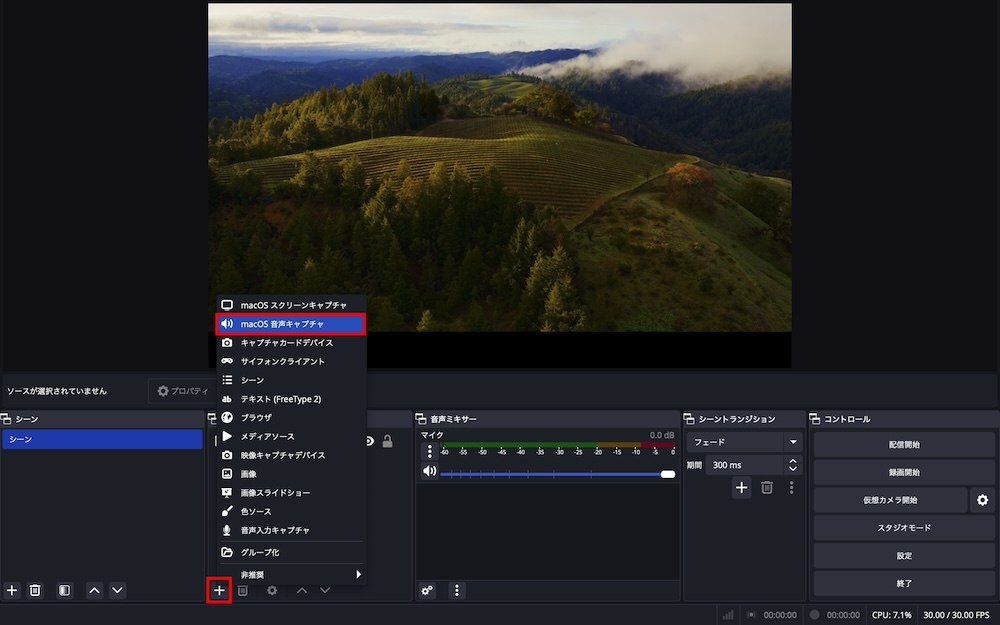The width and height of the screenshot is (1000, 625).
Task: Click 30.00 / 30.00 FPS status text
Action: coord(957,615)
